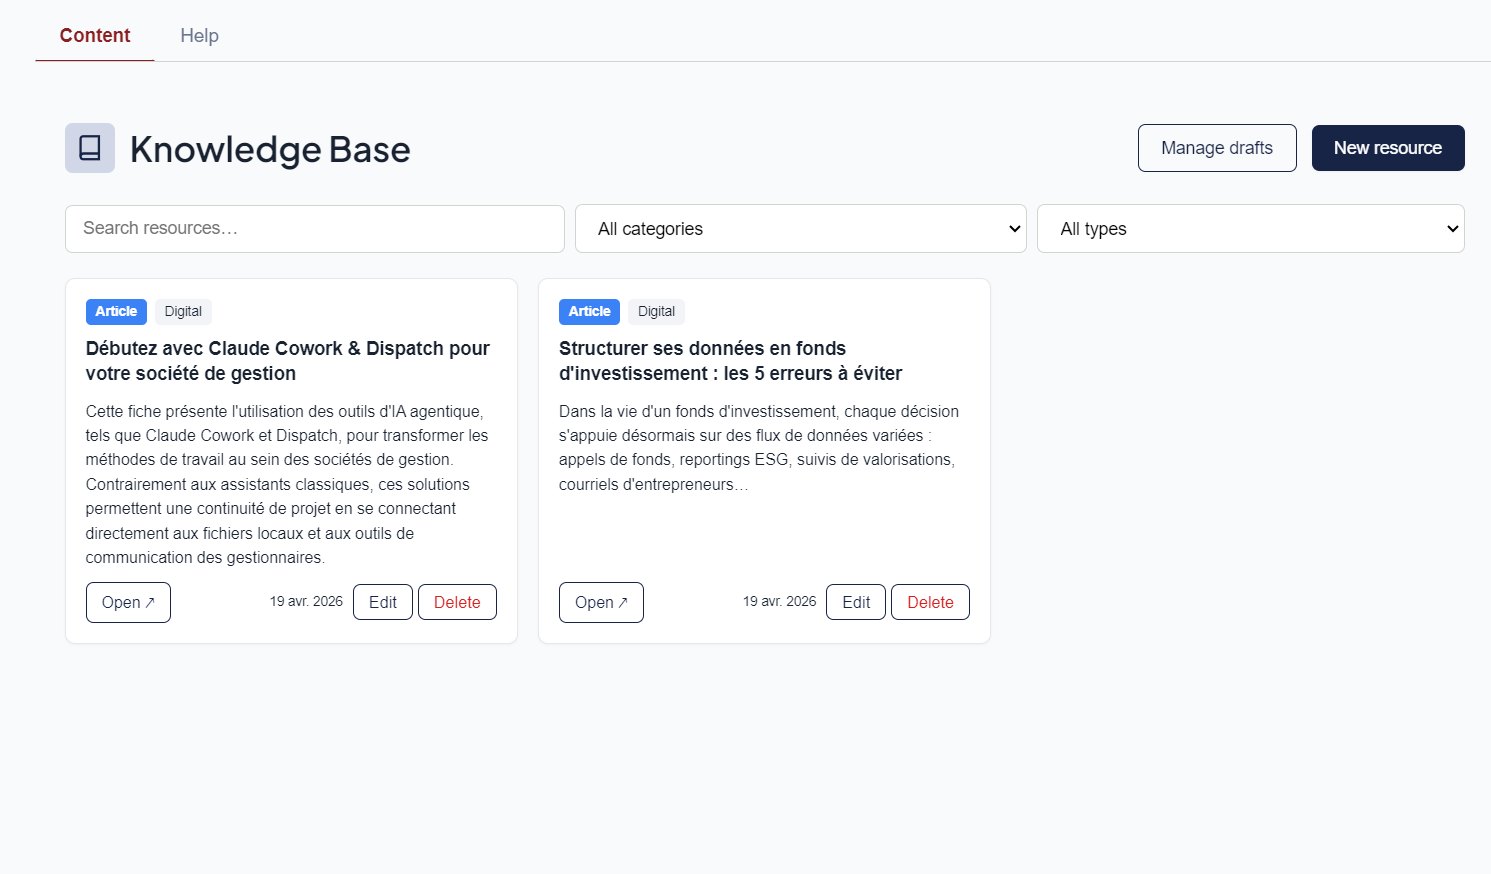This screenshot has height=874, width=1491.
Task: Switch to the Help tab
Action: click(199, 35)
